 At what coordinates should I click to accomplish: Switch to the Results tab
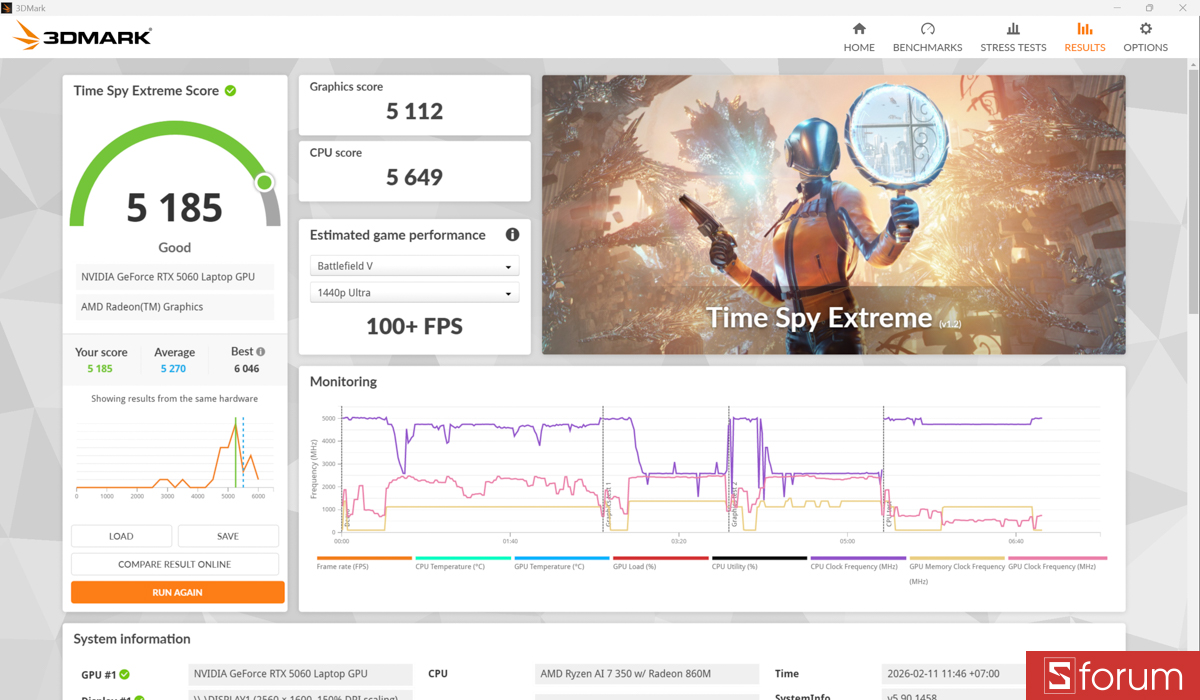point(1084,38)
